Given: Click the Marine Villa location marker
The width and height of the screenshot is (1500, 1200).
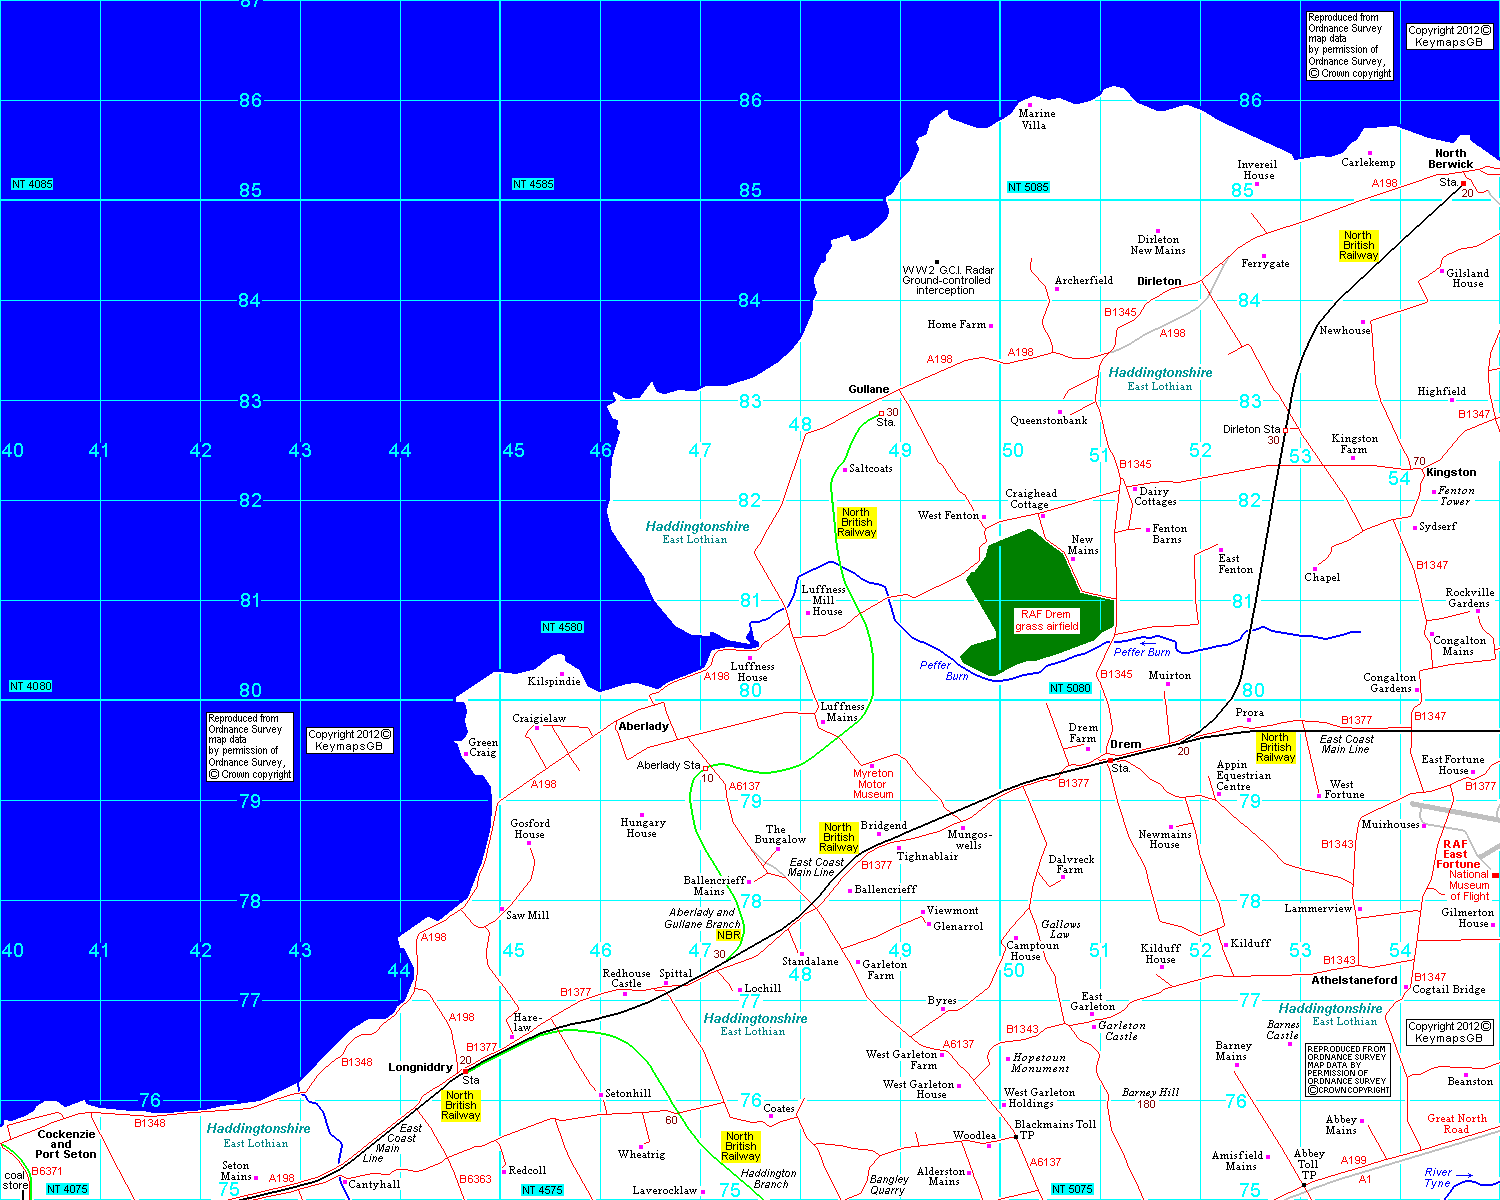Looking at the screenshot, I should click(1030, 104).
